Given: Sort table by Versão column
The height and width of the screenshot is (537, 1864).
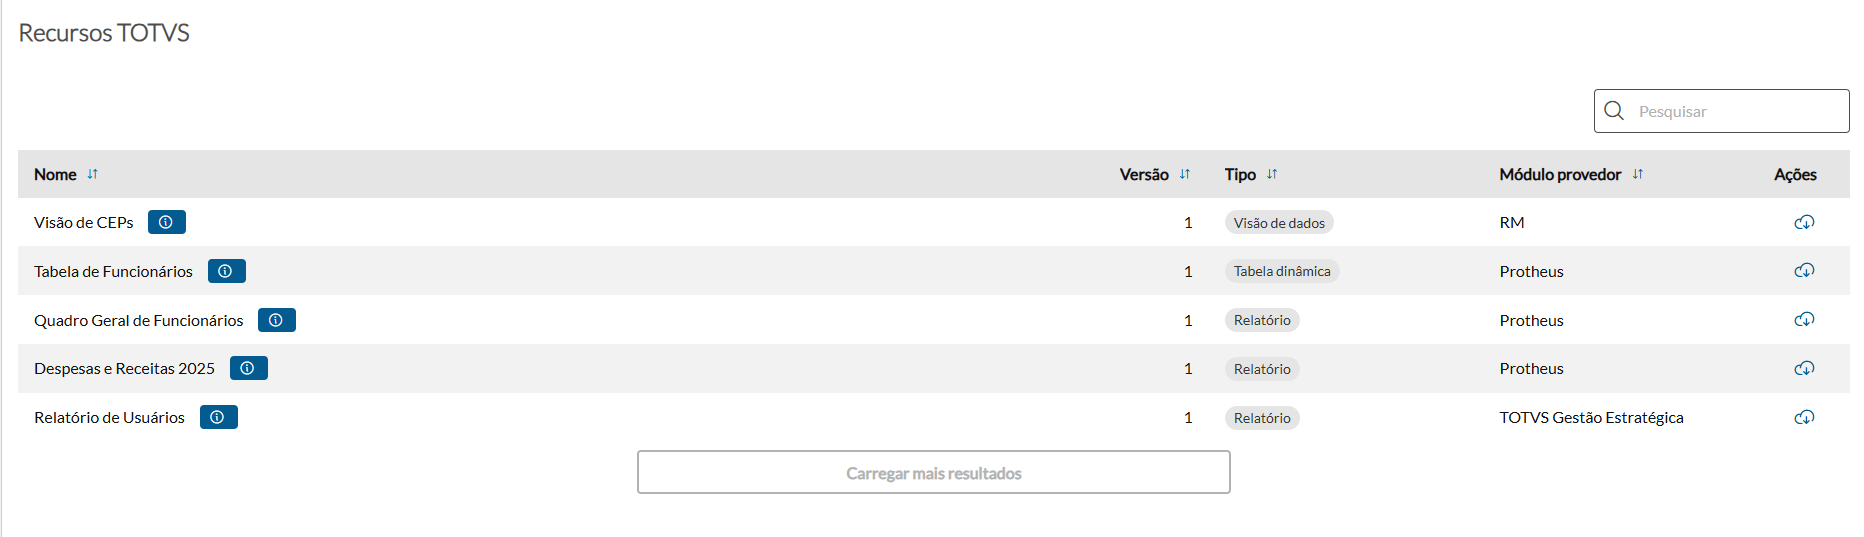Looking at the screenshot, I should pyautogui.click(x=1185, y=174).
